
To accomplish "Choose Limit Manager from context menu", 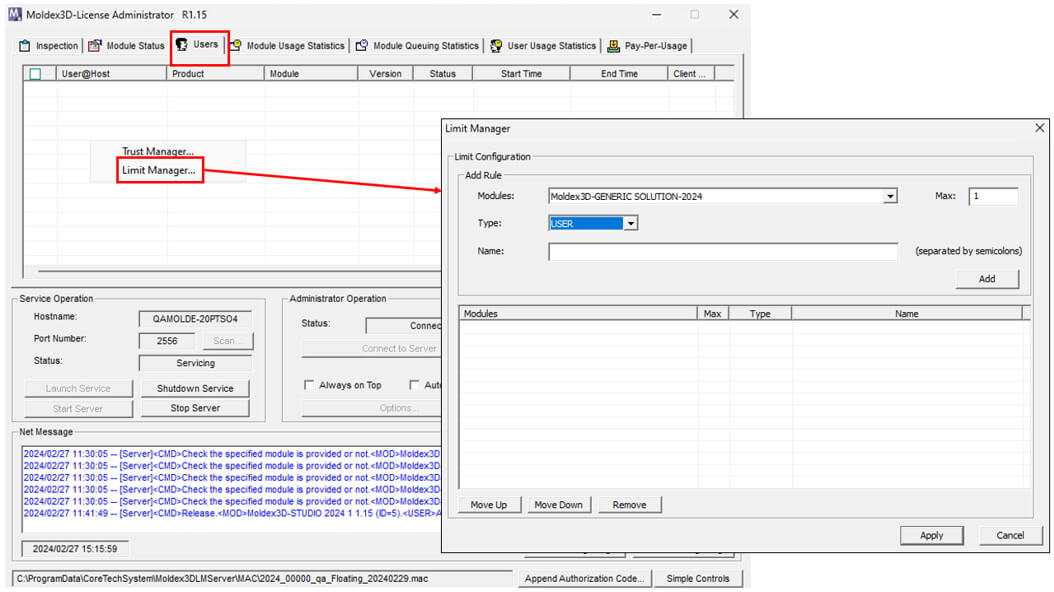I will pos(159,170).
